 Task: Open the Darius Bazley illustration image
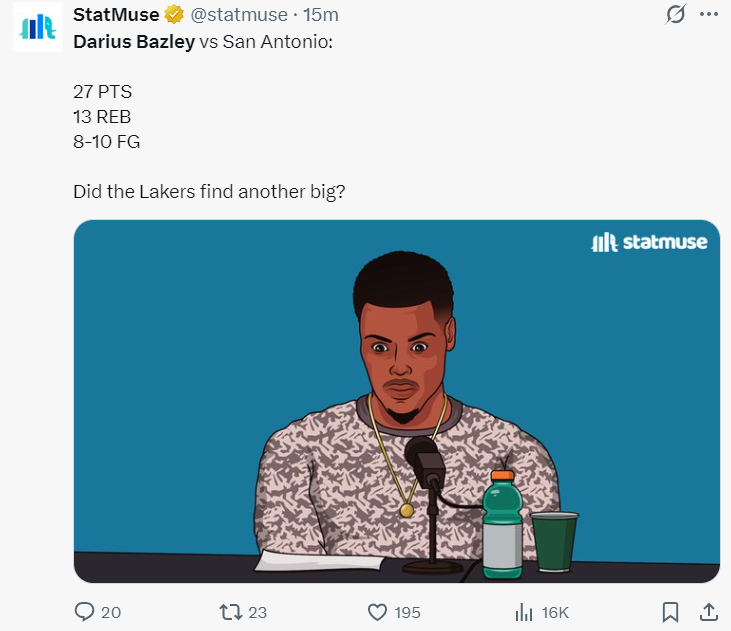click(397, 402)
